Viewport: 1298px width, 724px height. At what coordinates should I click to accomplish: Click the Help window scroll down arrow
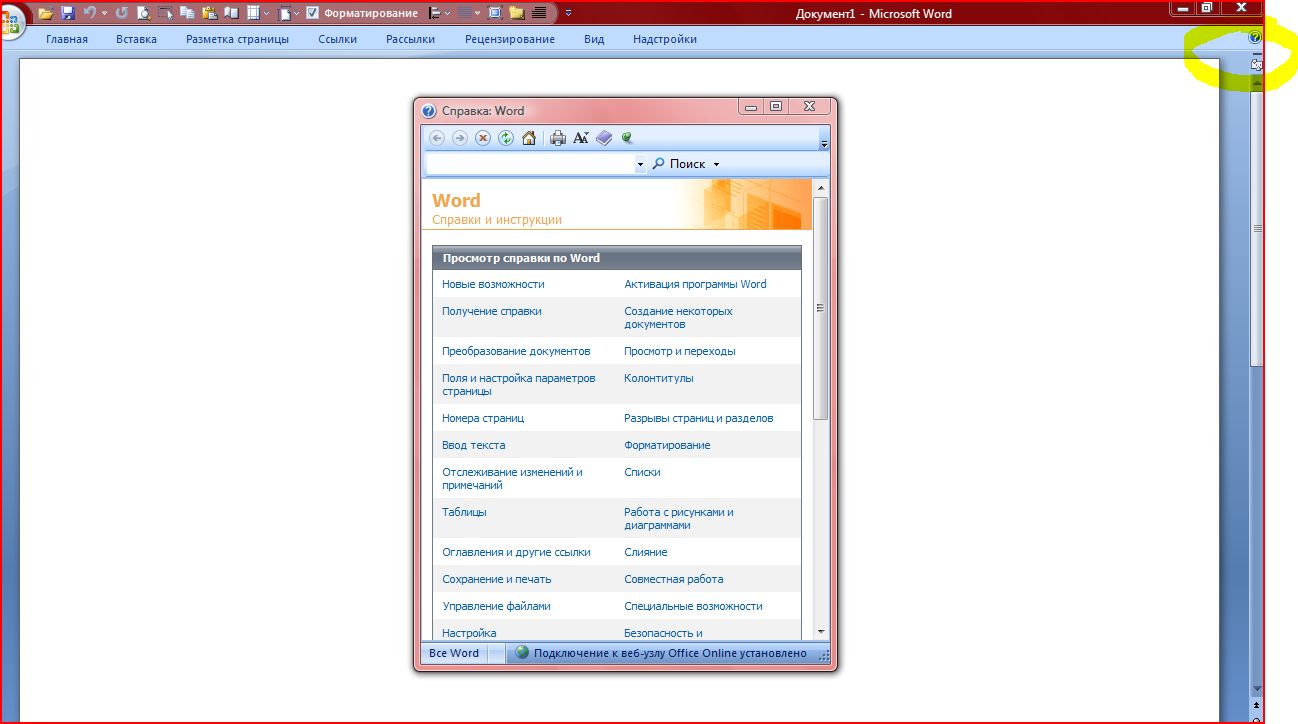(821, 631)
